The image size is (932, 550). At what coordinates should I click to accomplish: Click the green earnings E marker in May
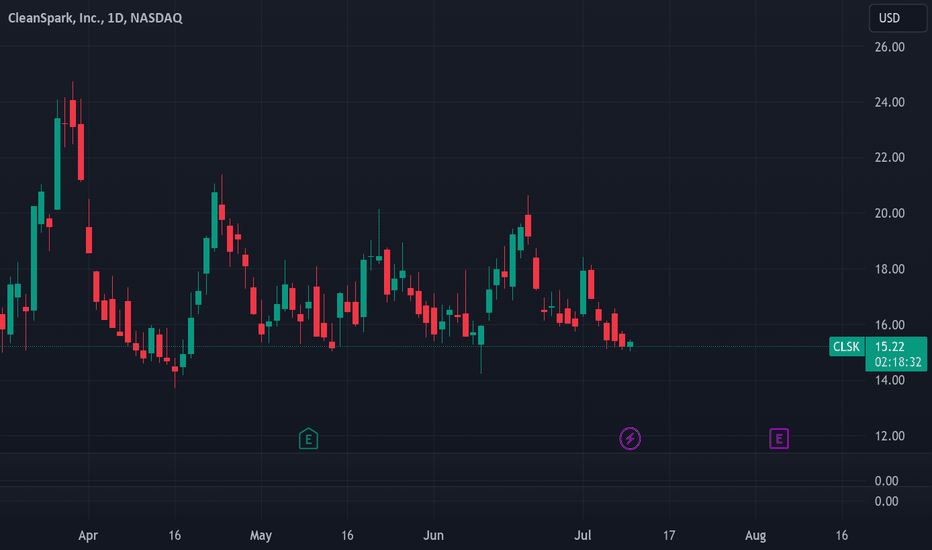[x=308, y=439]
